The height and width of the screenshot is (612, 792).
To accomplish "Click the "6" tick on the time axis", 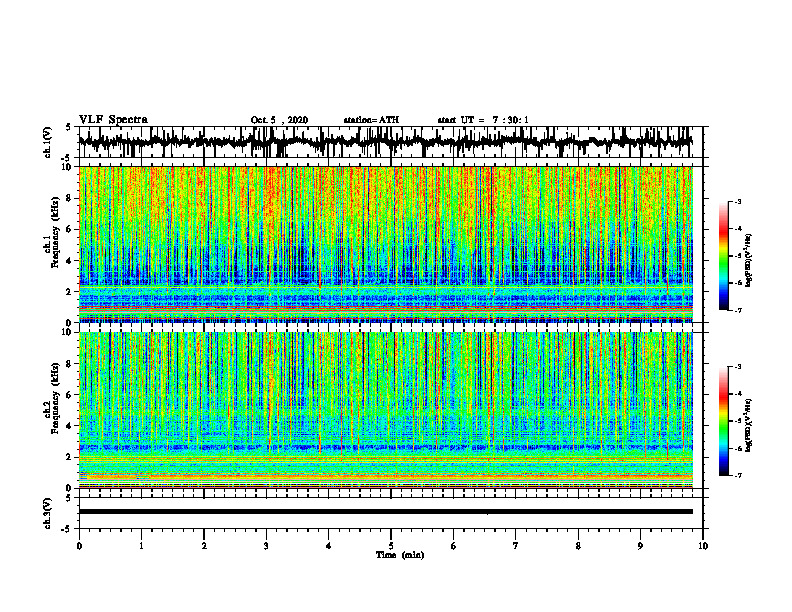I will coord(454,546).
